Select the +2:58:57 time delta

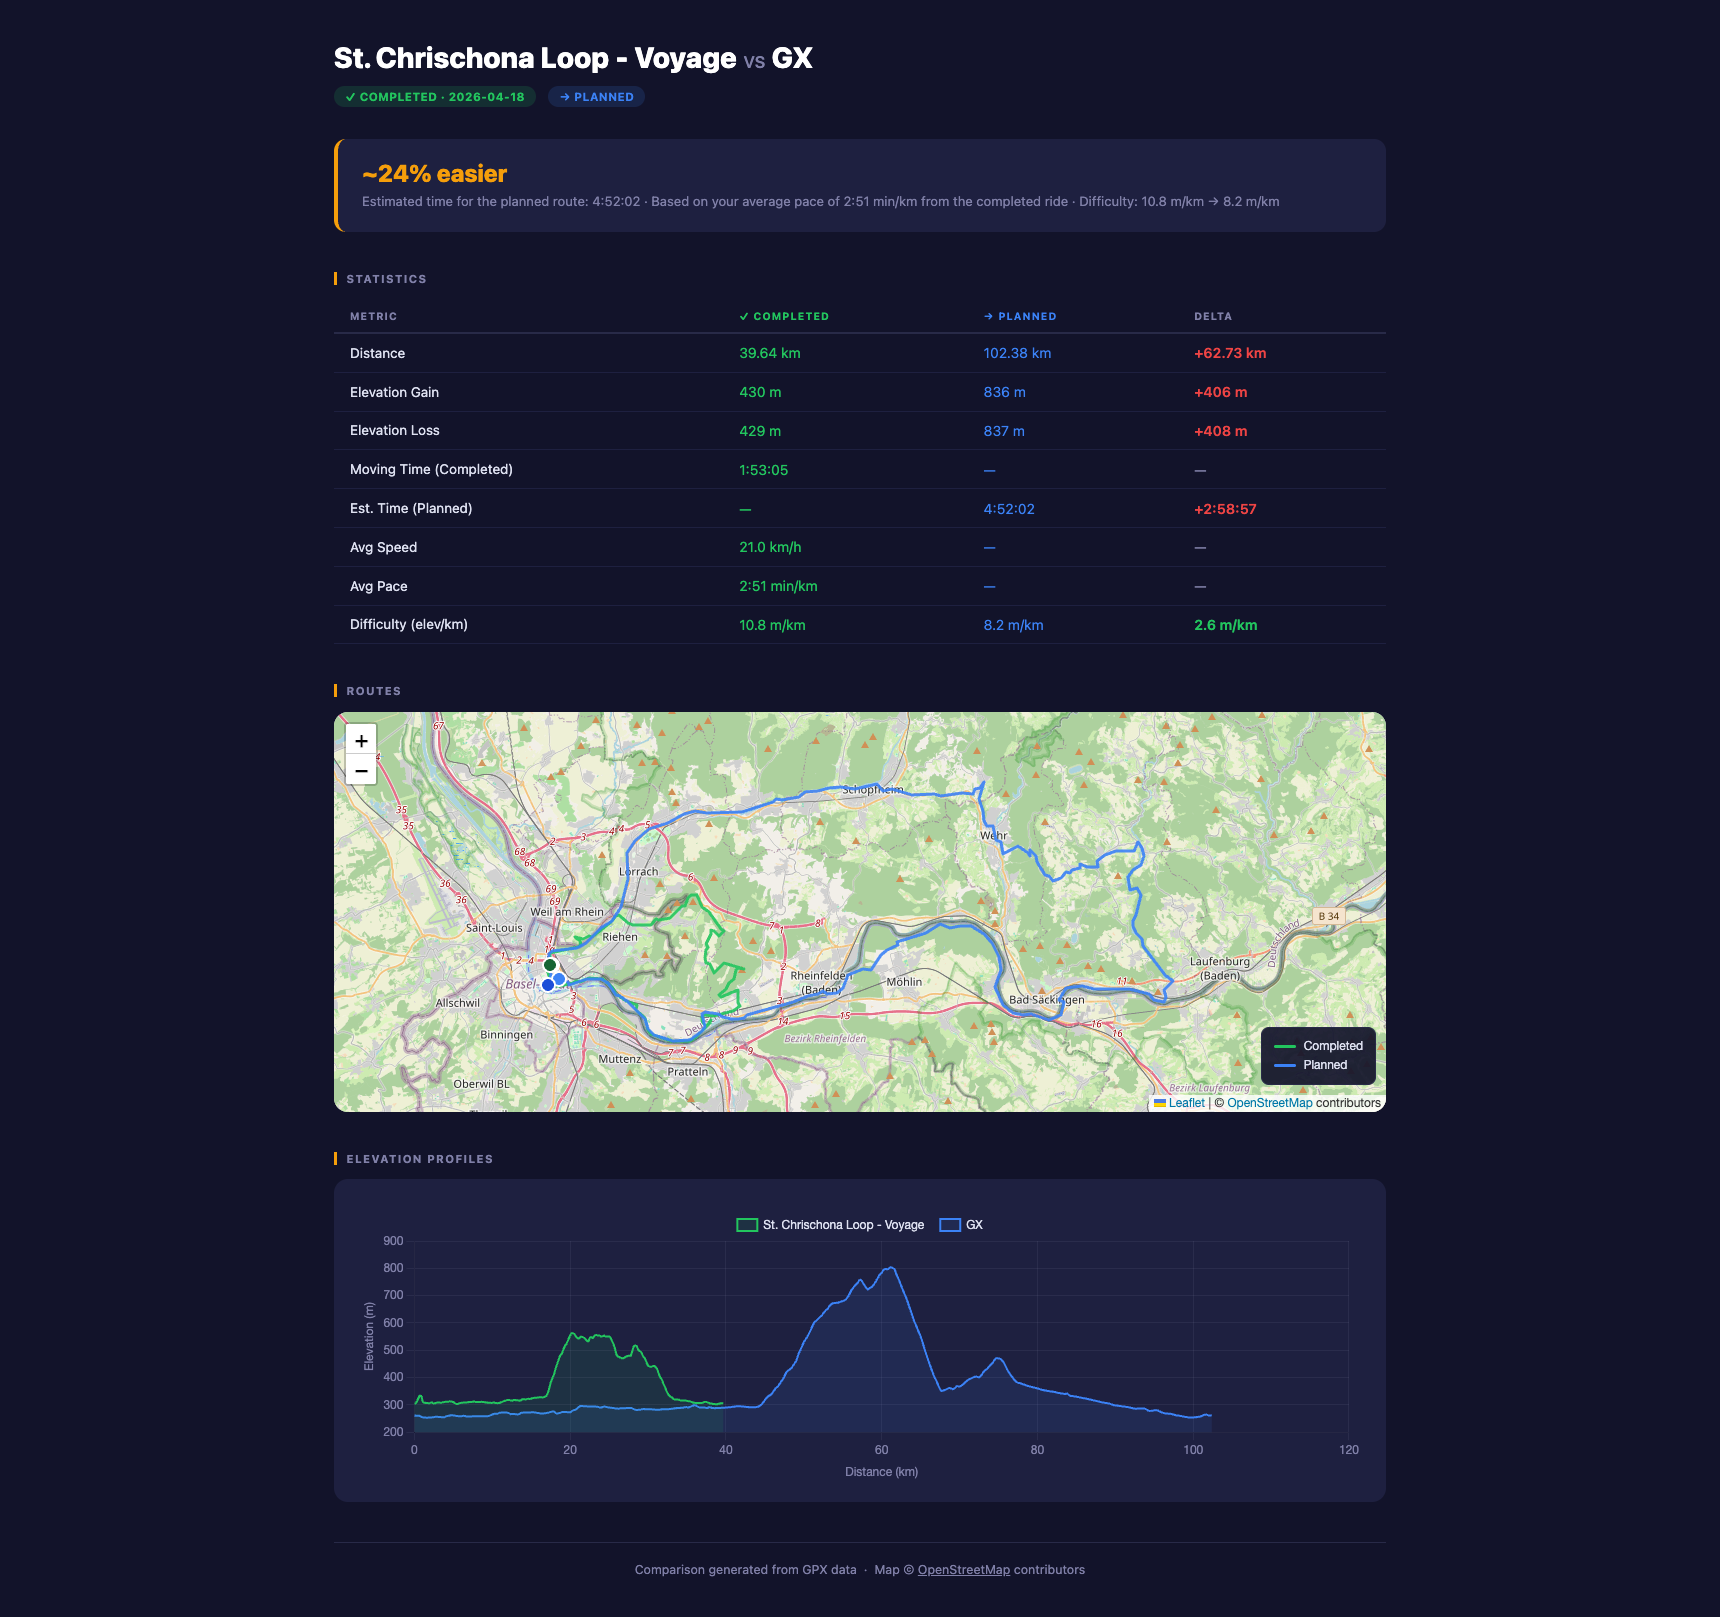(x=1225, y=509)
